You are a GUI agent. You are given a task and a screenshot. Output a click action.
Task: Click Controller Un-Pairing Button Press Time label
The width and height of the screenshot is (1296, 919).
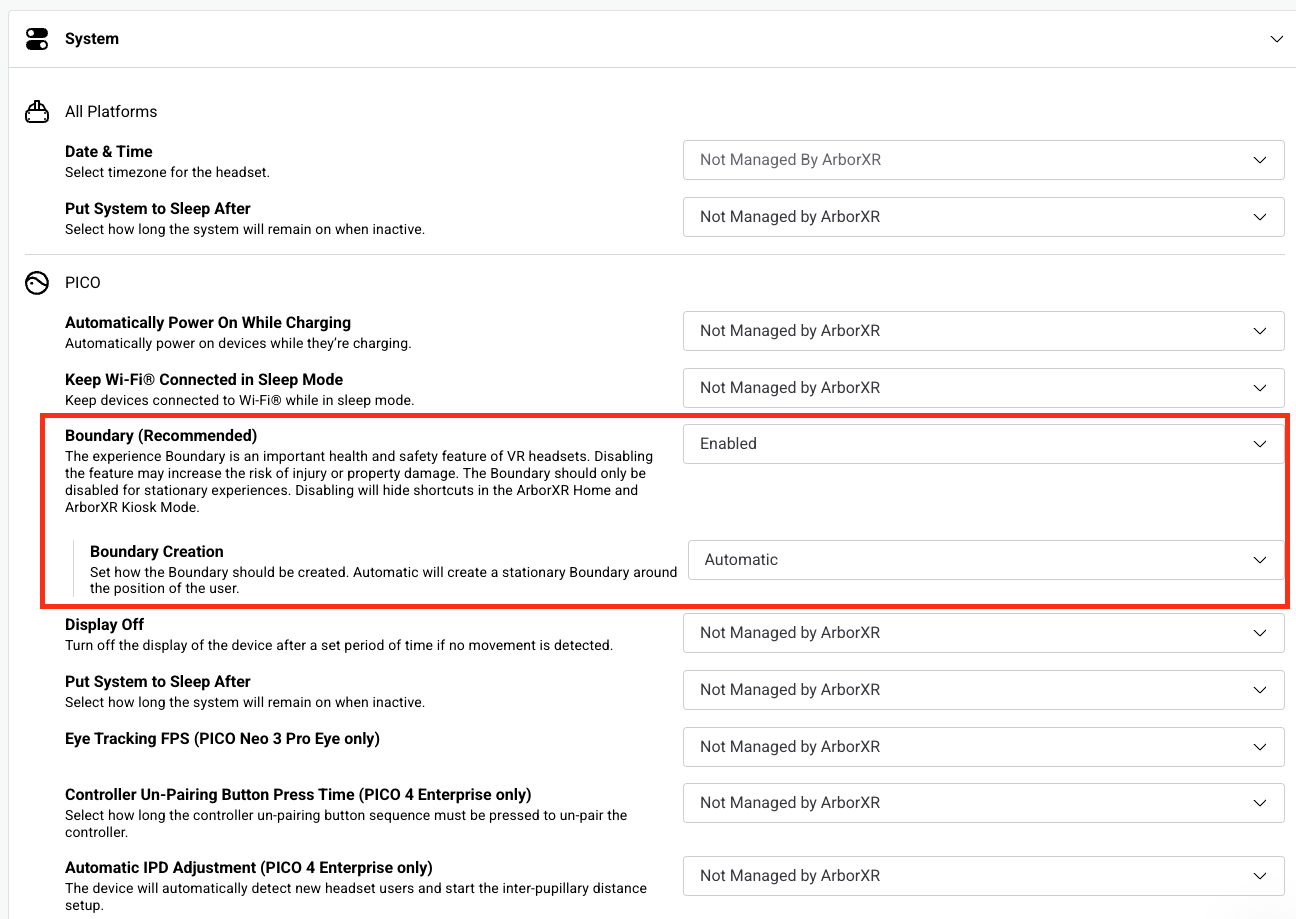click(x=298, y=795)
